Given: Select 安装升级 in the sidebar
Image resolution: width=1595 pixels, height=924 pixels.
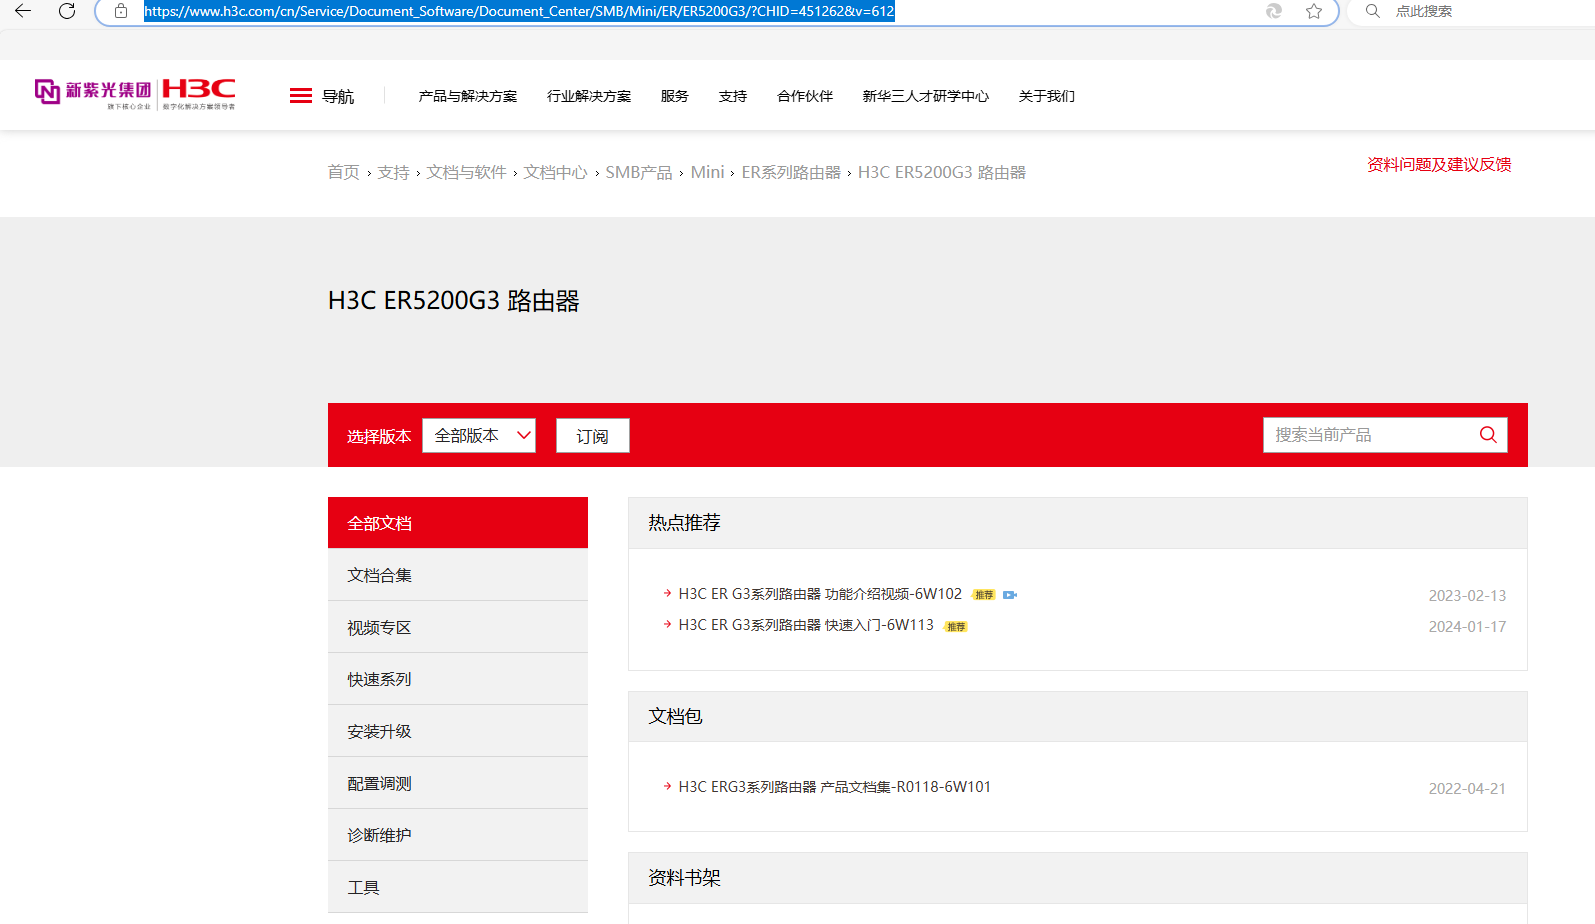Looking at the screenshot, I should pyautogui.click(x=458, y=731).
